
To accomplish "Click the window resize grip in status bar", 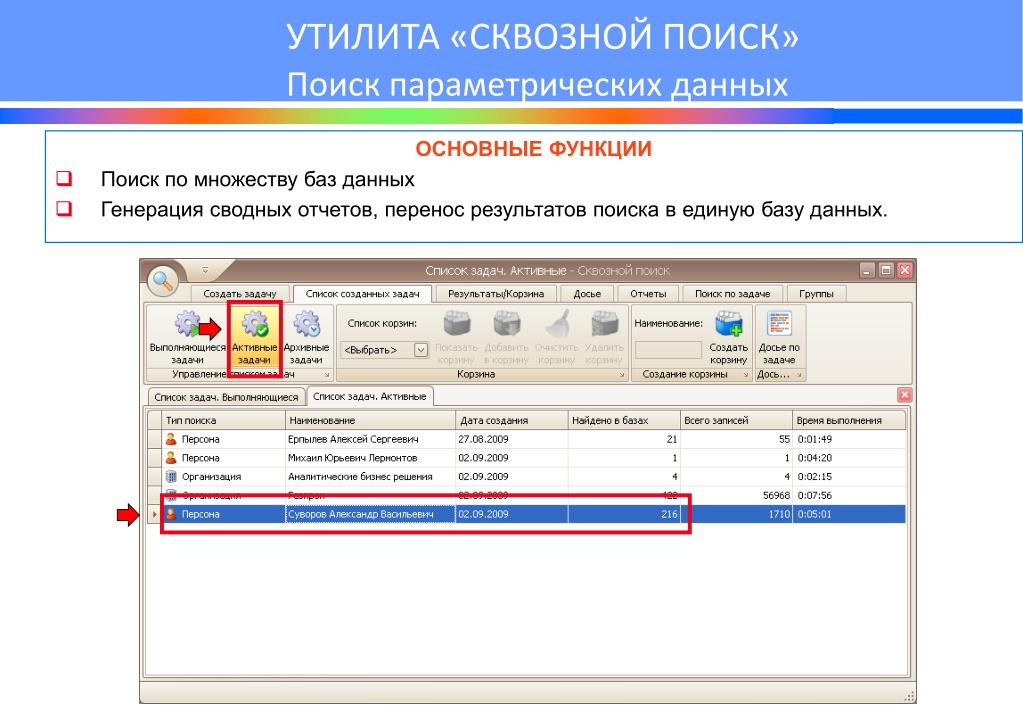I will pos(909,697).
